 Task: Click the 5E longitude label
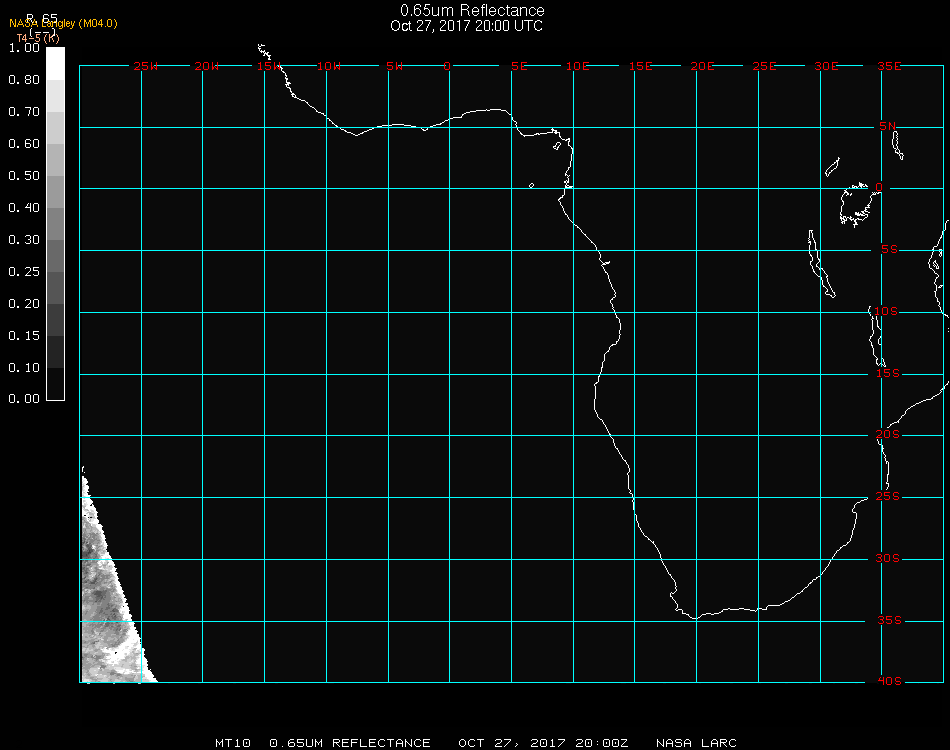point(519,66)
